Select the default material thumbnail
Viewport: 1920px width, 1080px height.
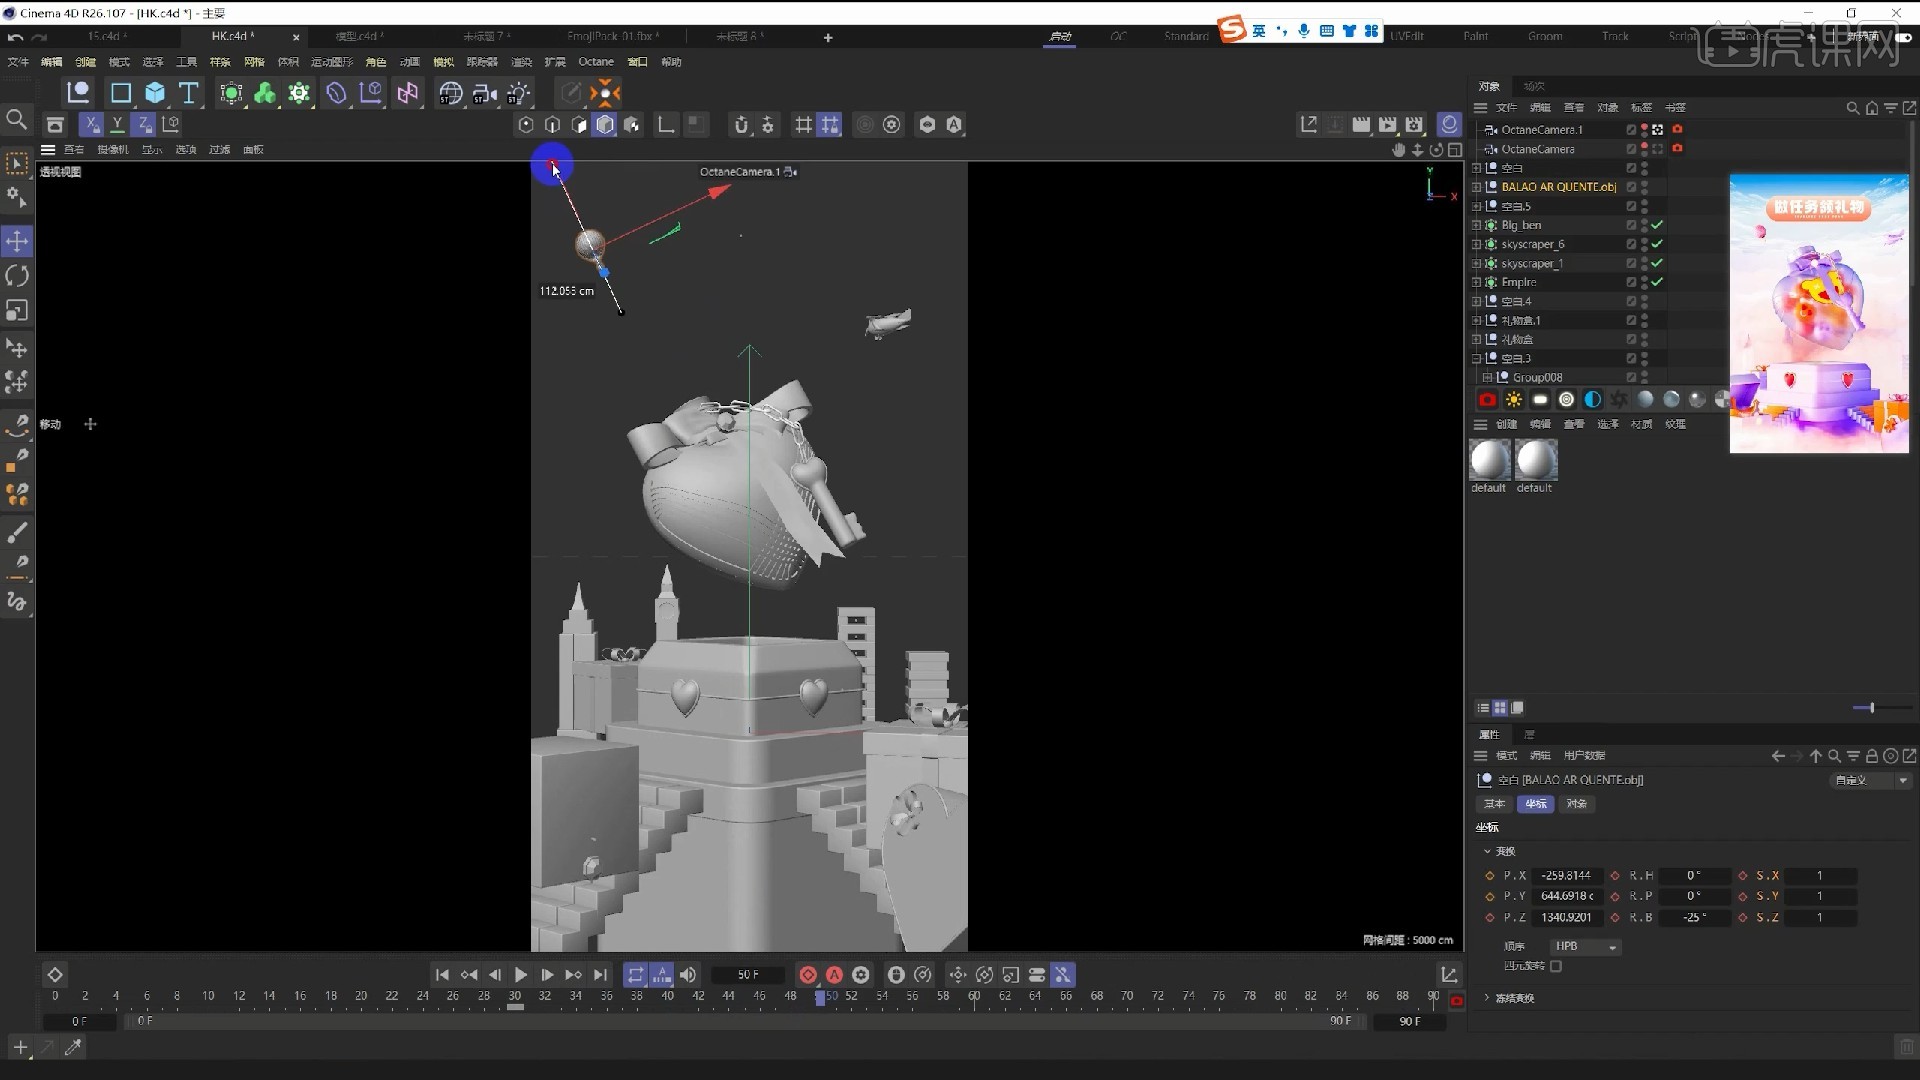coord(1488,460)
